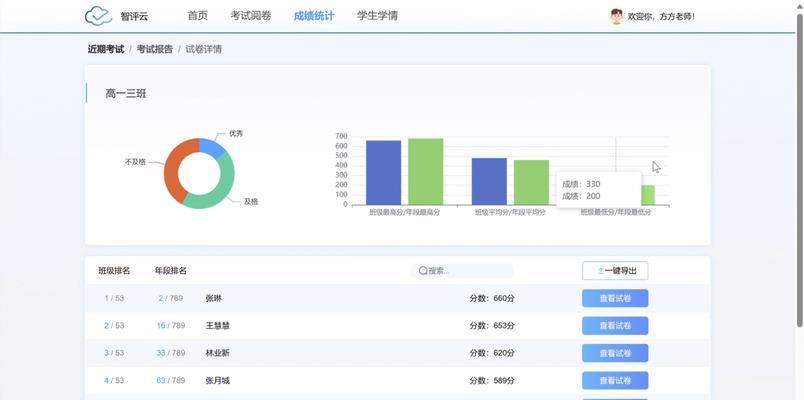Screen dimensions: 804x400
Task: Click grade rank 33 / 789
Action: tap(171, 353)
